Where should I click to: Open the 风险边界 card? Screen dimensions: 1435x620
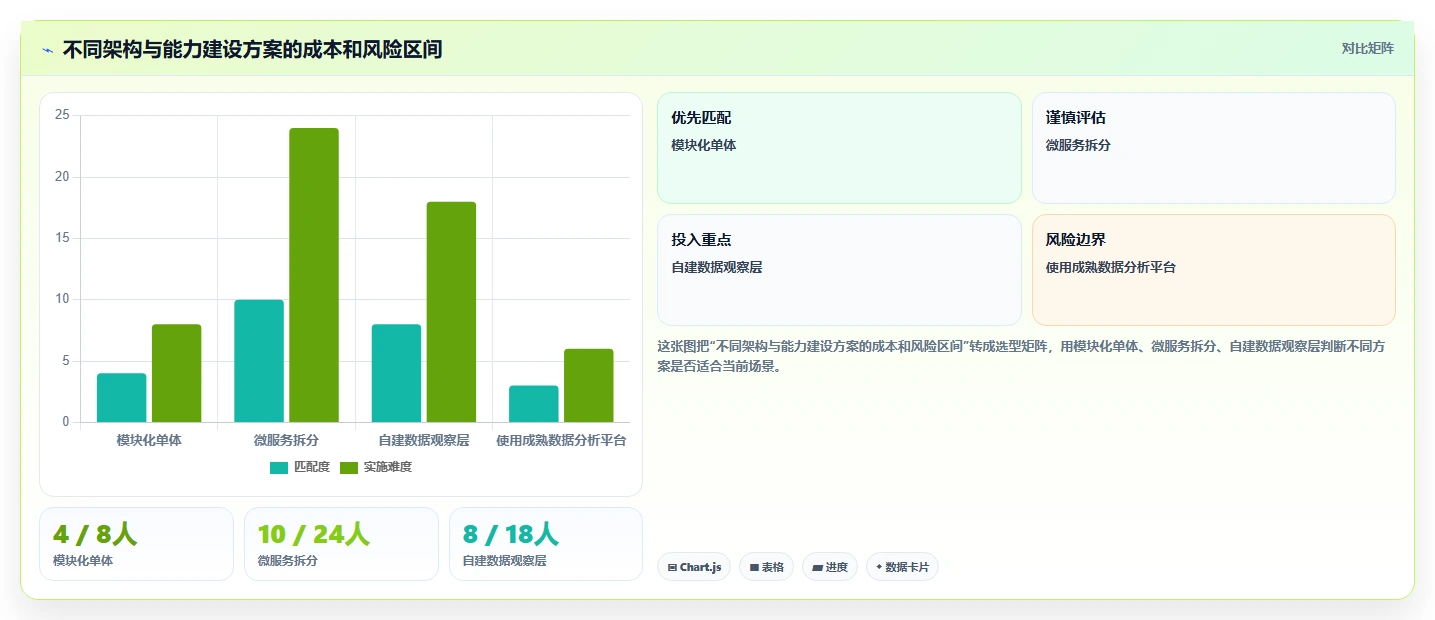1213,270
